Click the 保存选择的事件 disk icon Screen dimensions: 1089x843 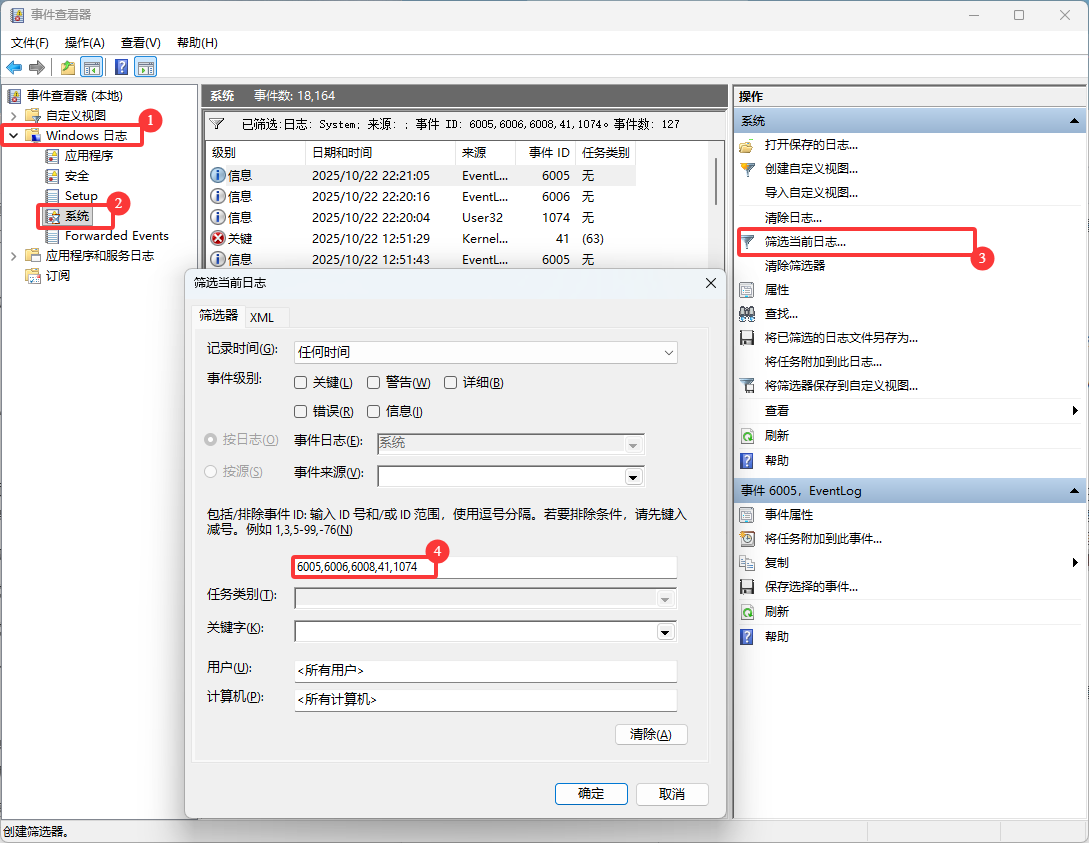pos(747,587)
